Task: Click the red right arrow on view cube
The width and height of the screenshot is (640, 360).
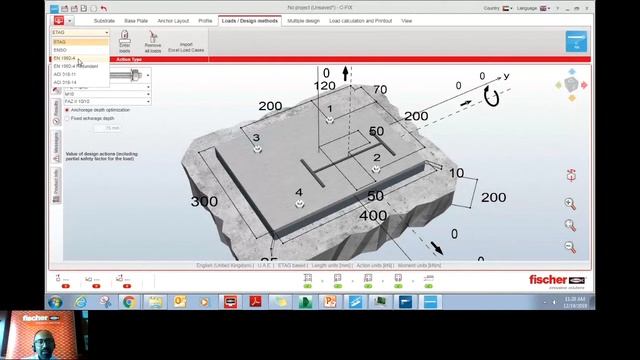Action: (584, 85)
